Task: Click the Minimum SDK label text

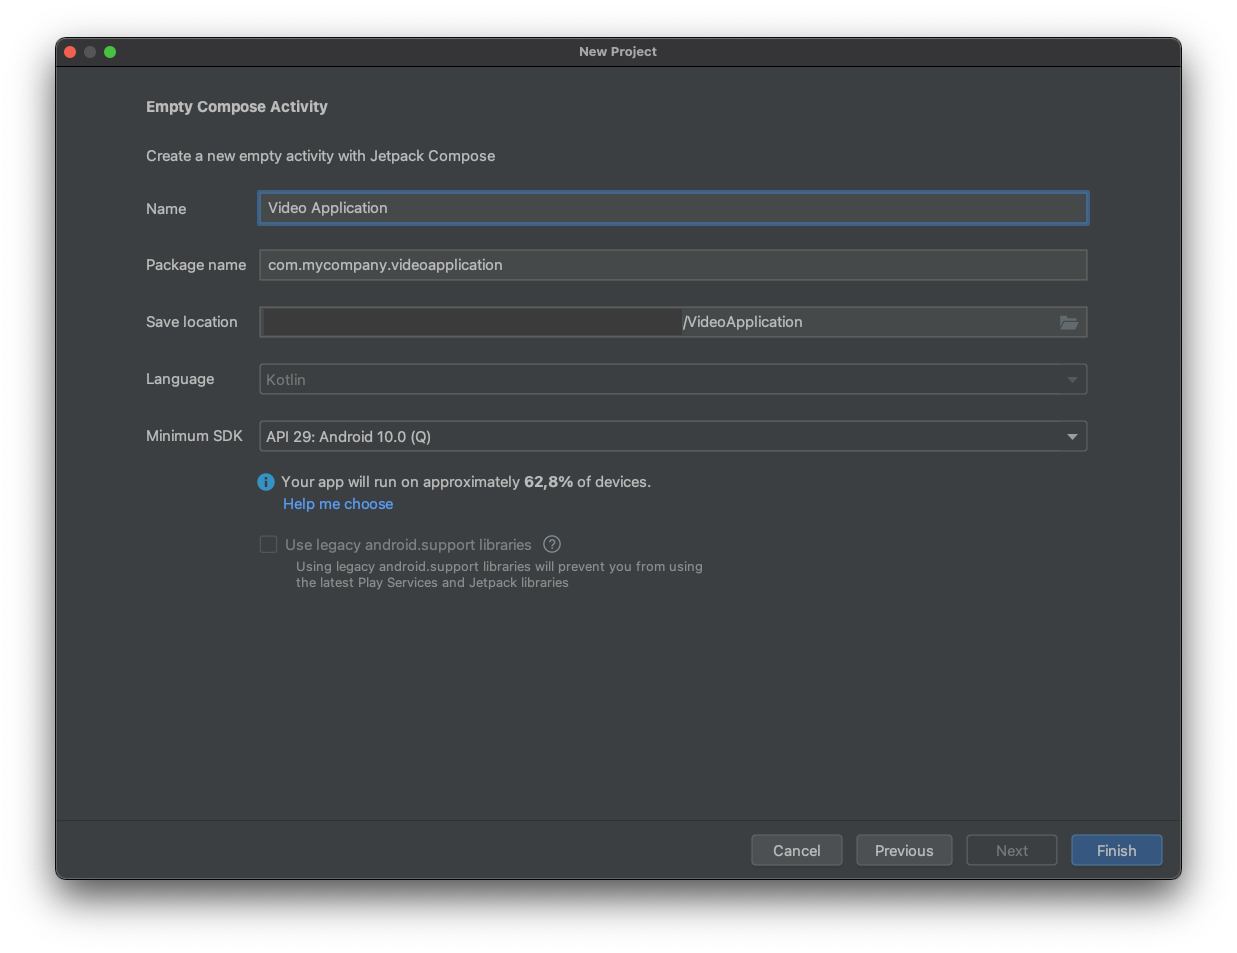Action: pyautogui.click(x=194, y=436)
